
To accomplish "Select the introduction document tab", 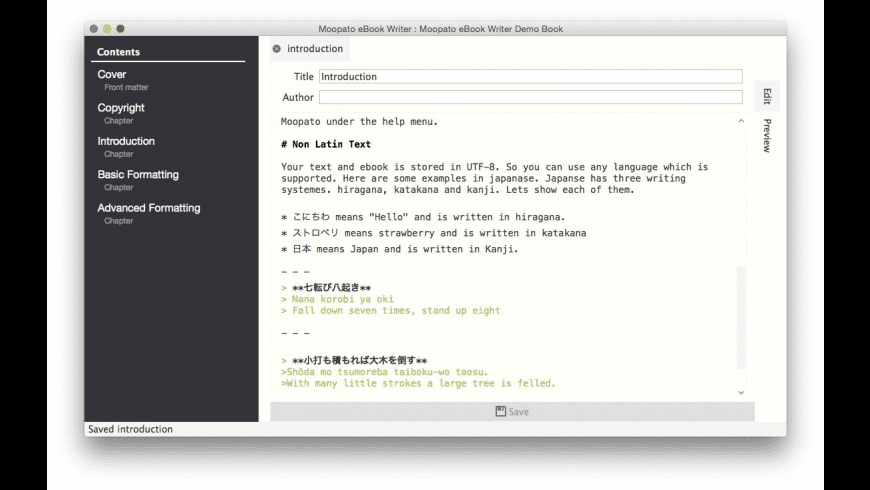I will click(314, 49).
